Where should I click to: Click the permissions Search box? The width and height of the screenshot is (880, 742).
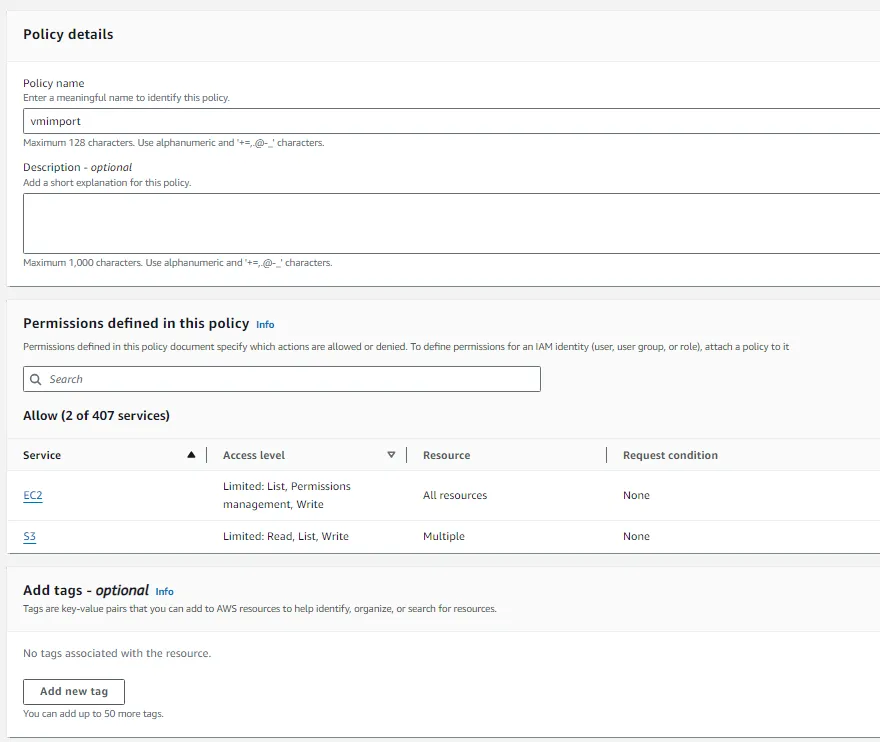[x=290, y=380]
